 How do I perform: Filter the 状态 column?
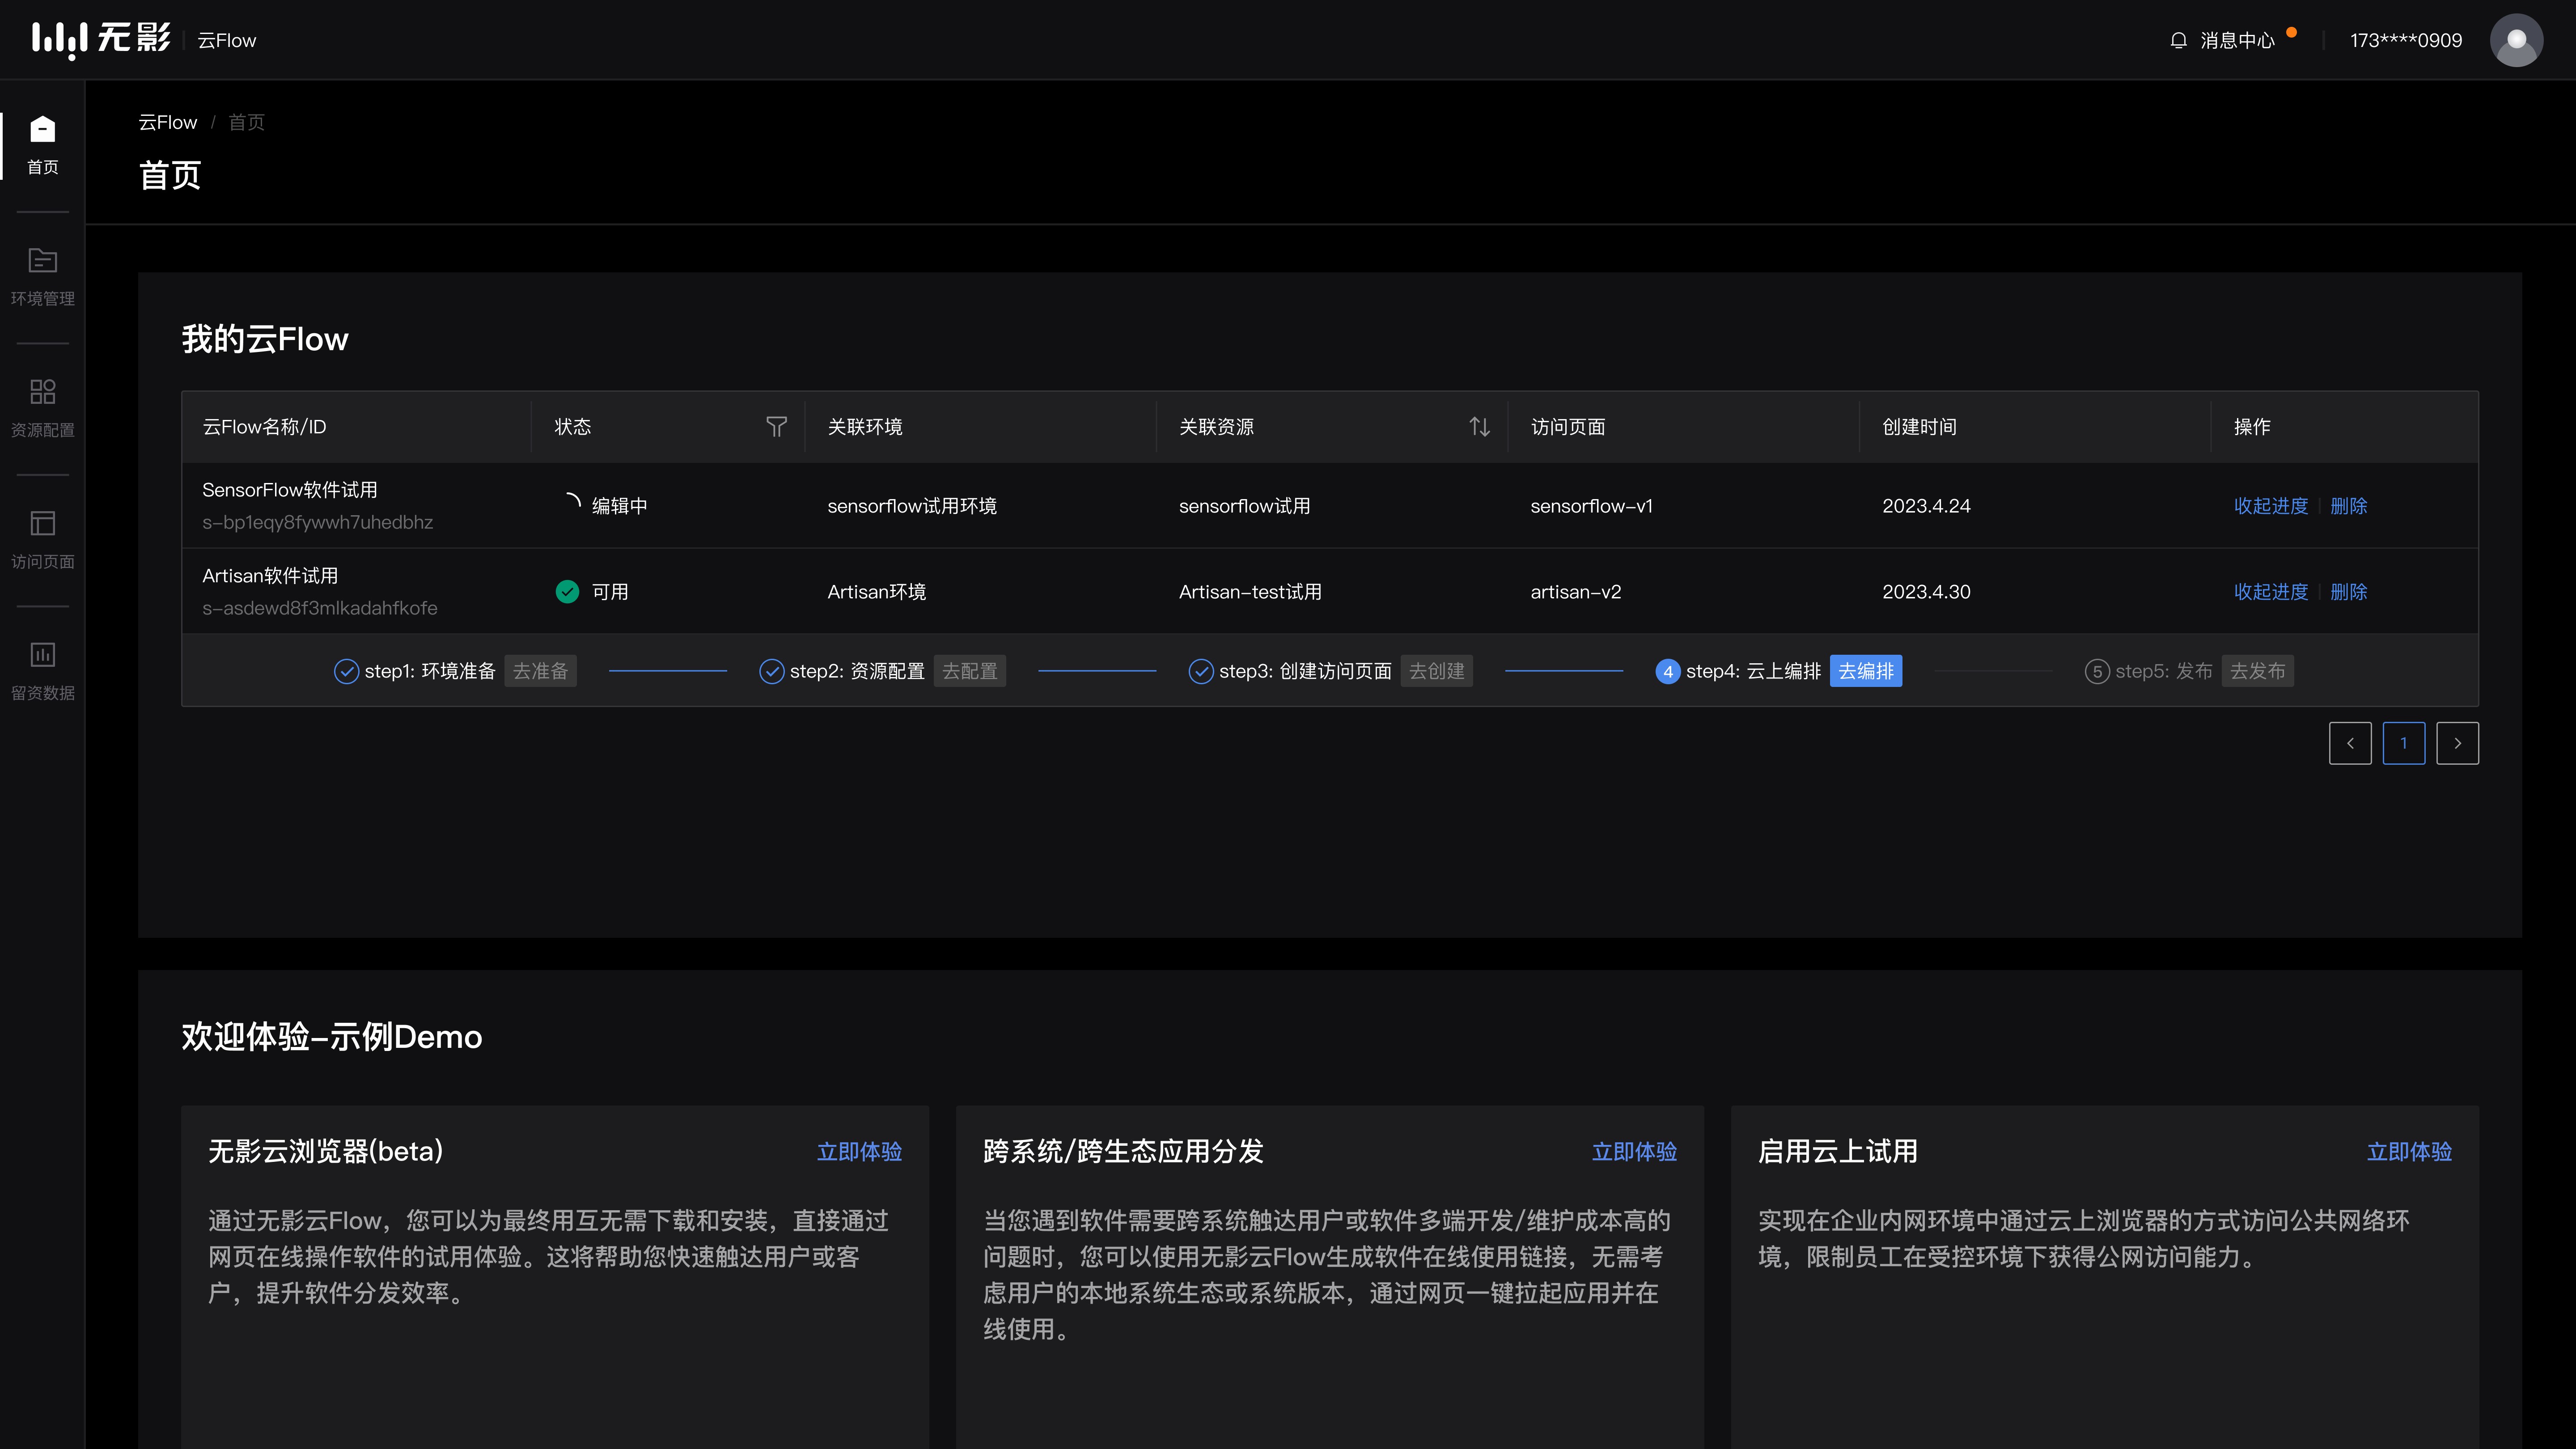(x=776, y=427)
